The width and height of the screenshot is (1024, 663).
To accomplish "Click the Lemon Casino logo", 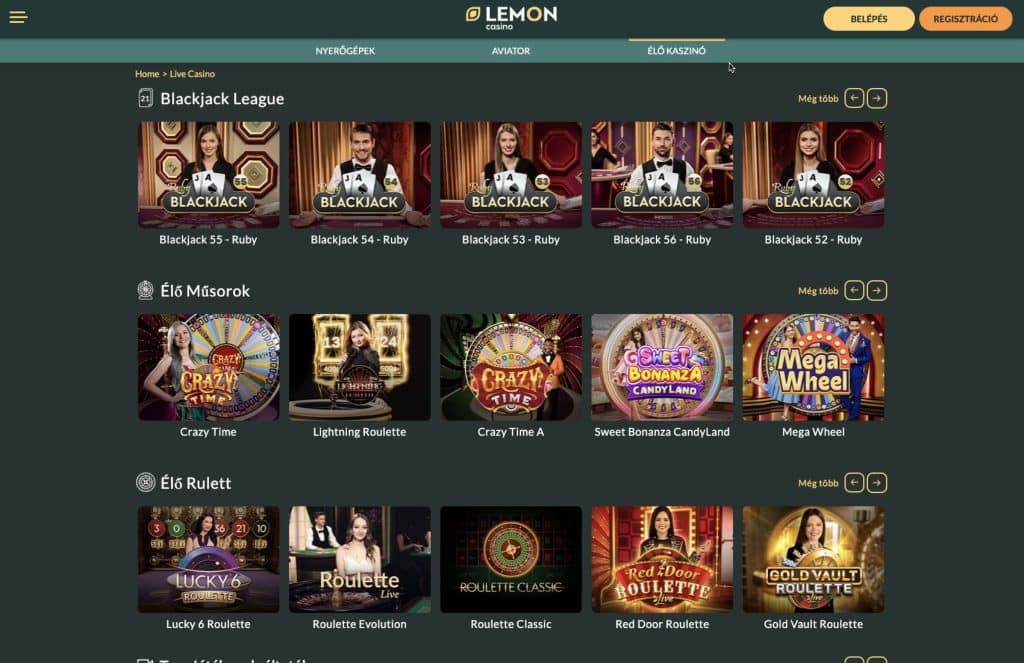I will (511, 18).
